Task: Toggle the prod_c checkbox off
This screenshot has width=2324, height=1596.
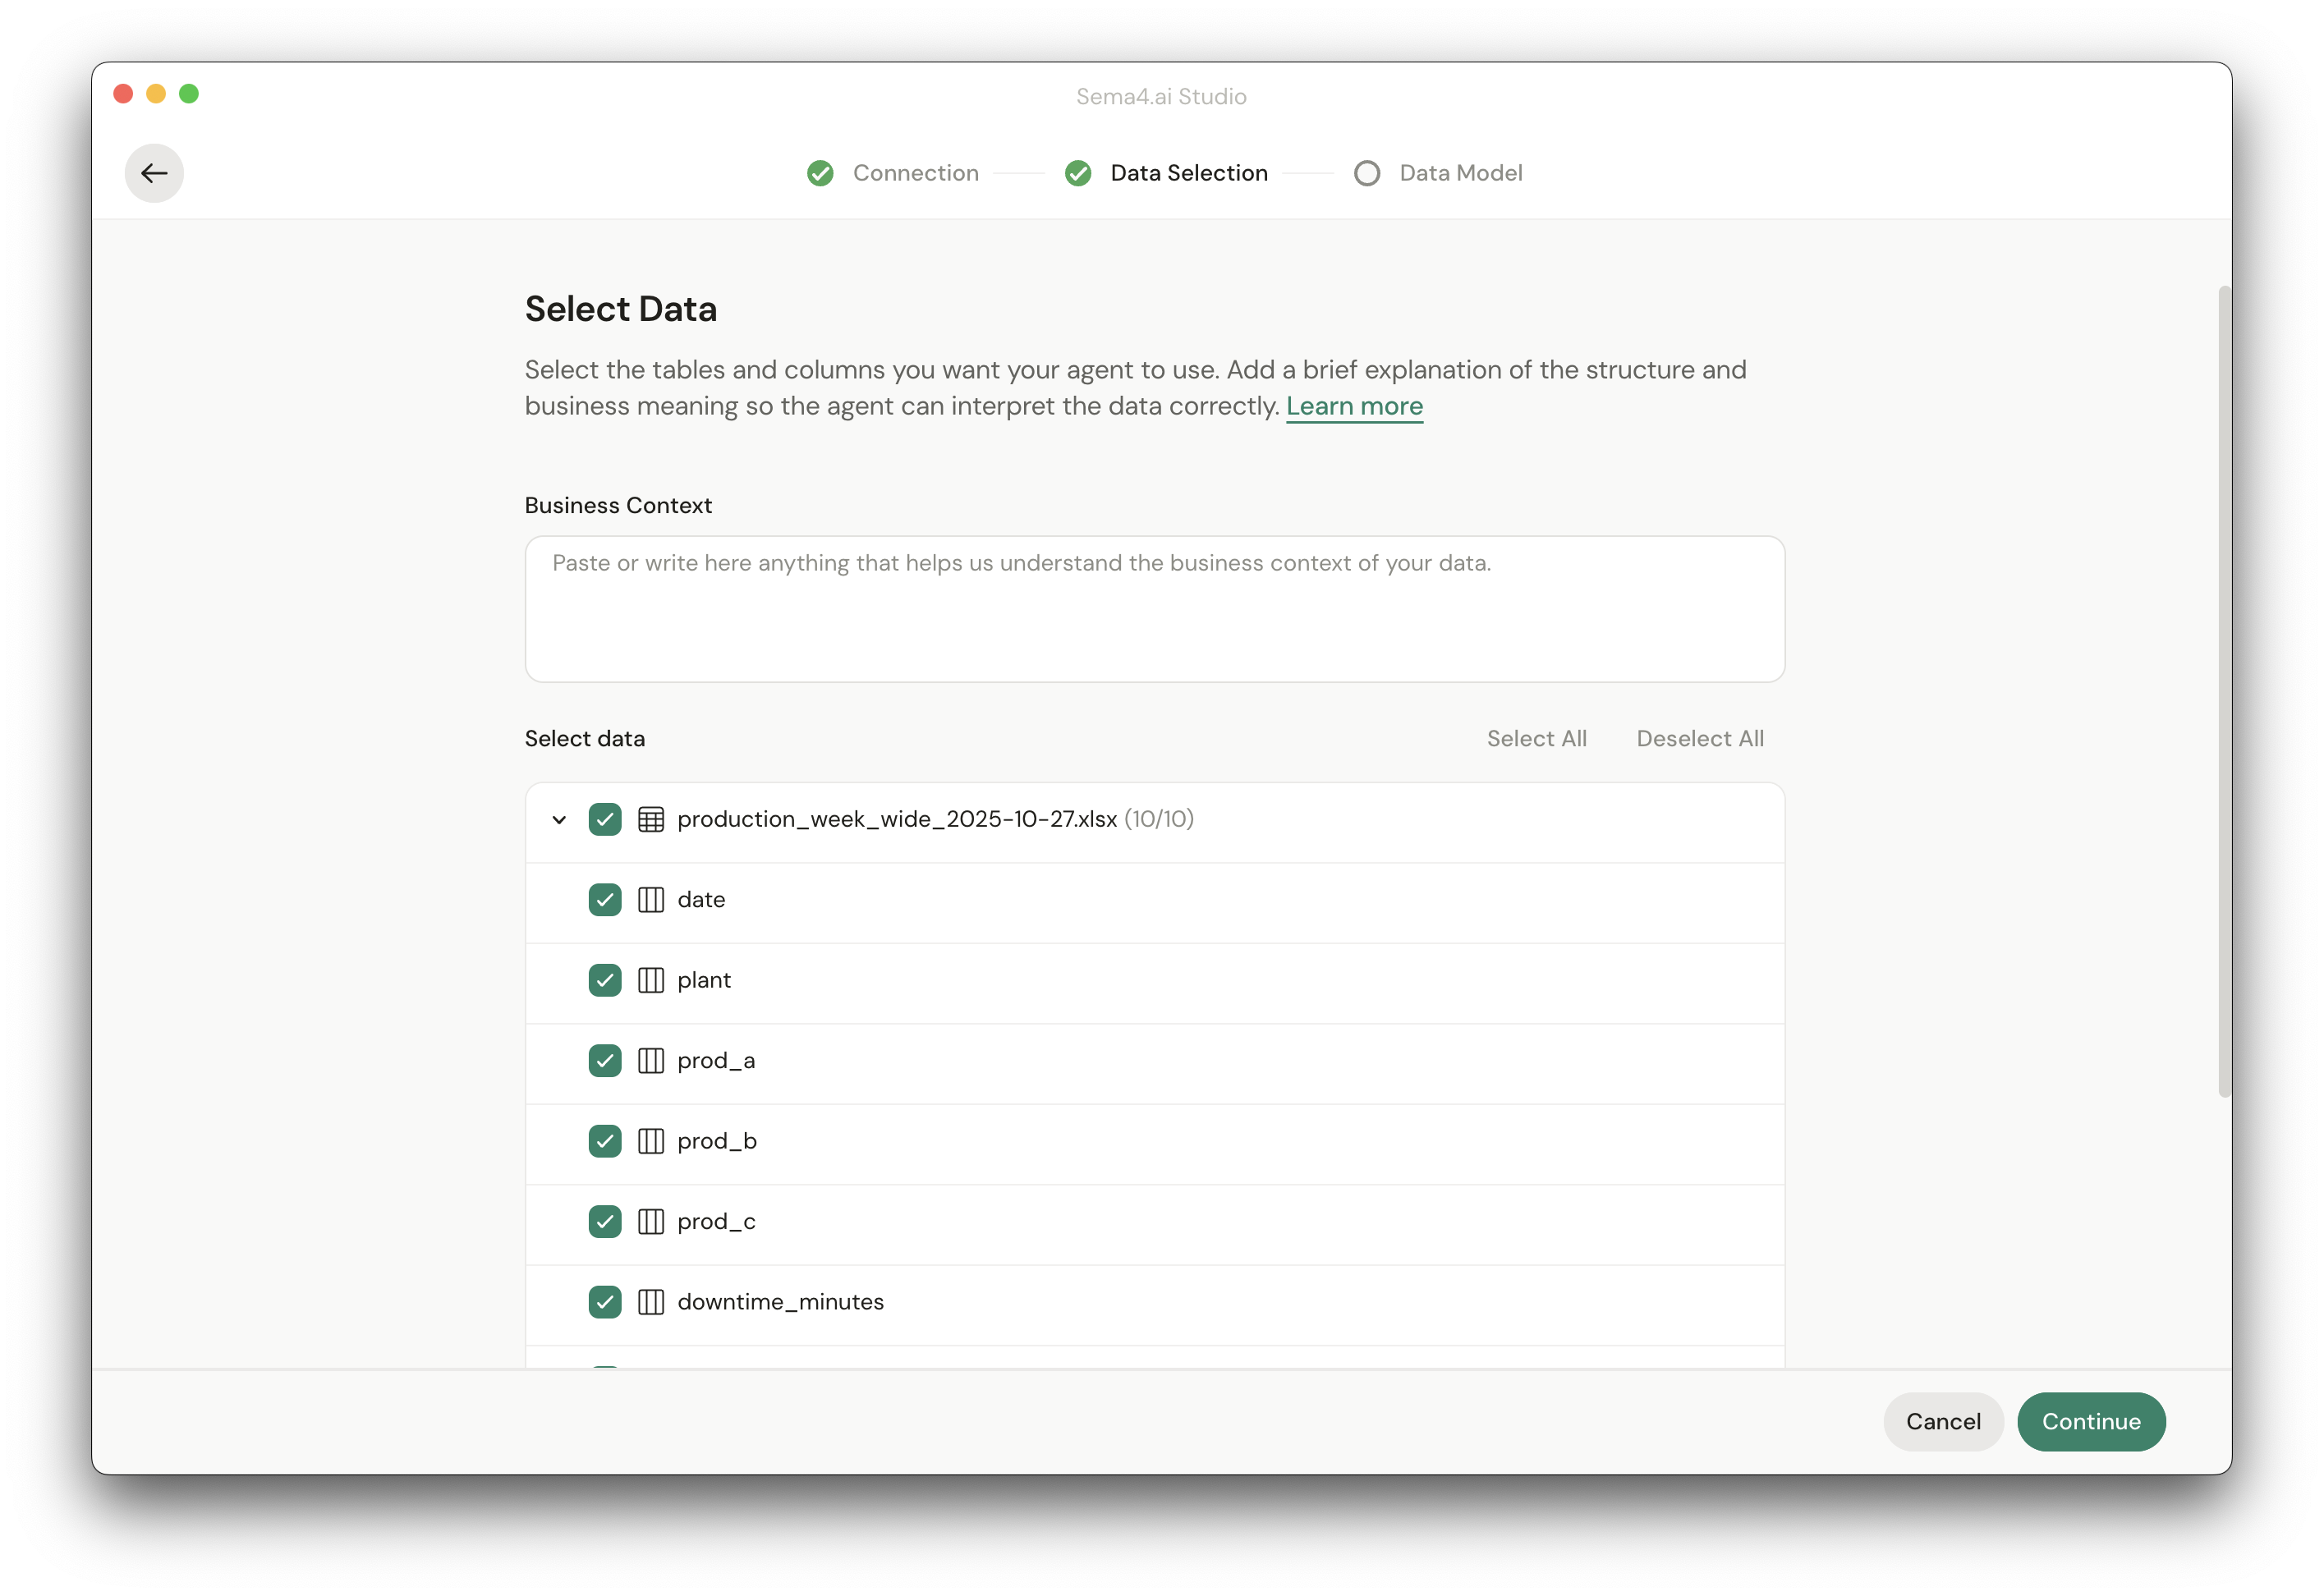Action: 605,1221
